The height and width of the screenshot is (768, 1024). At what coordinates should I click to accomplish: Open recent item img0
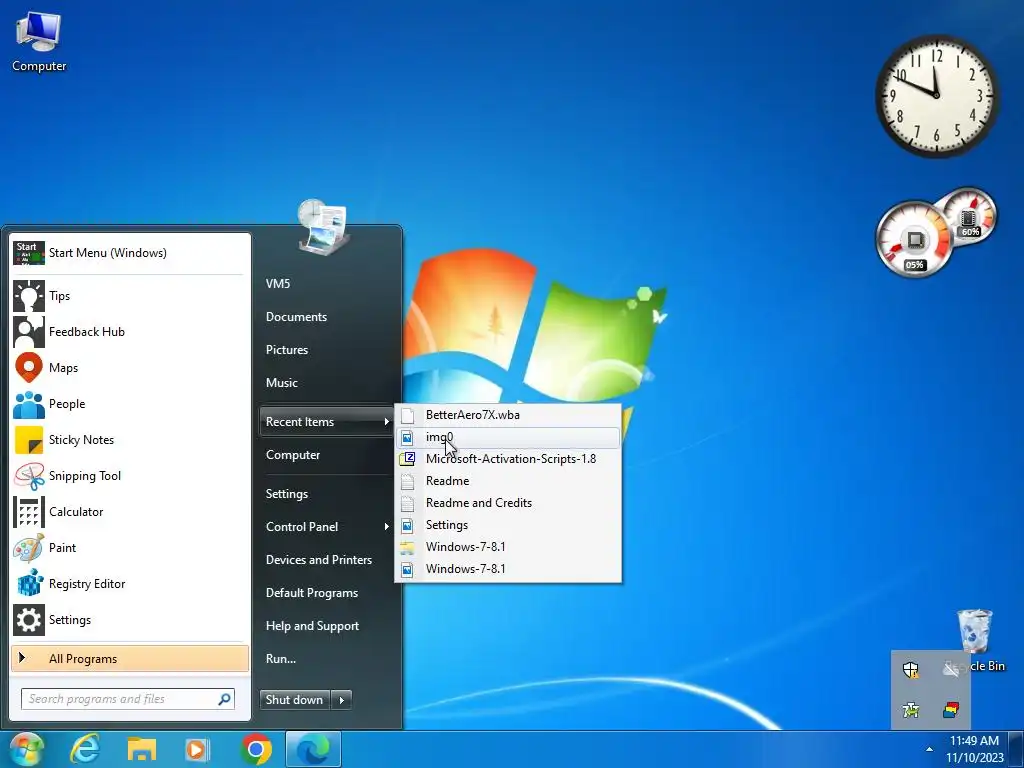tap(508, 437)
